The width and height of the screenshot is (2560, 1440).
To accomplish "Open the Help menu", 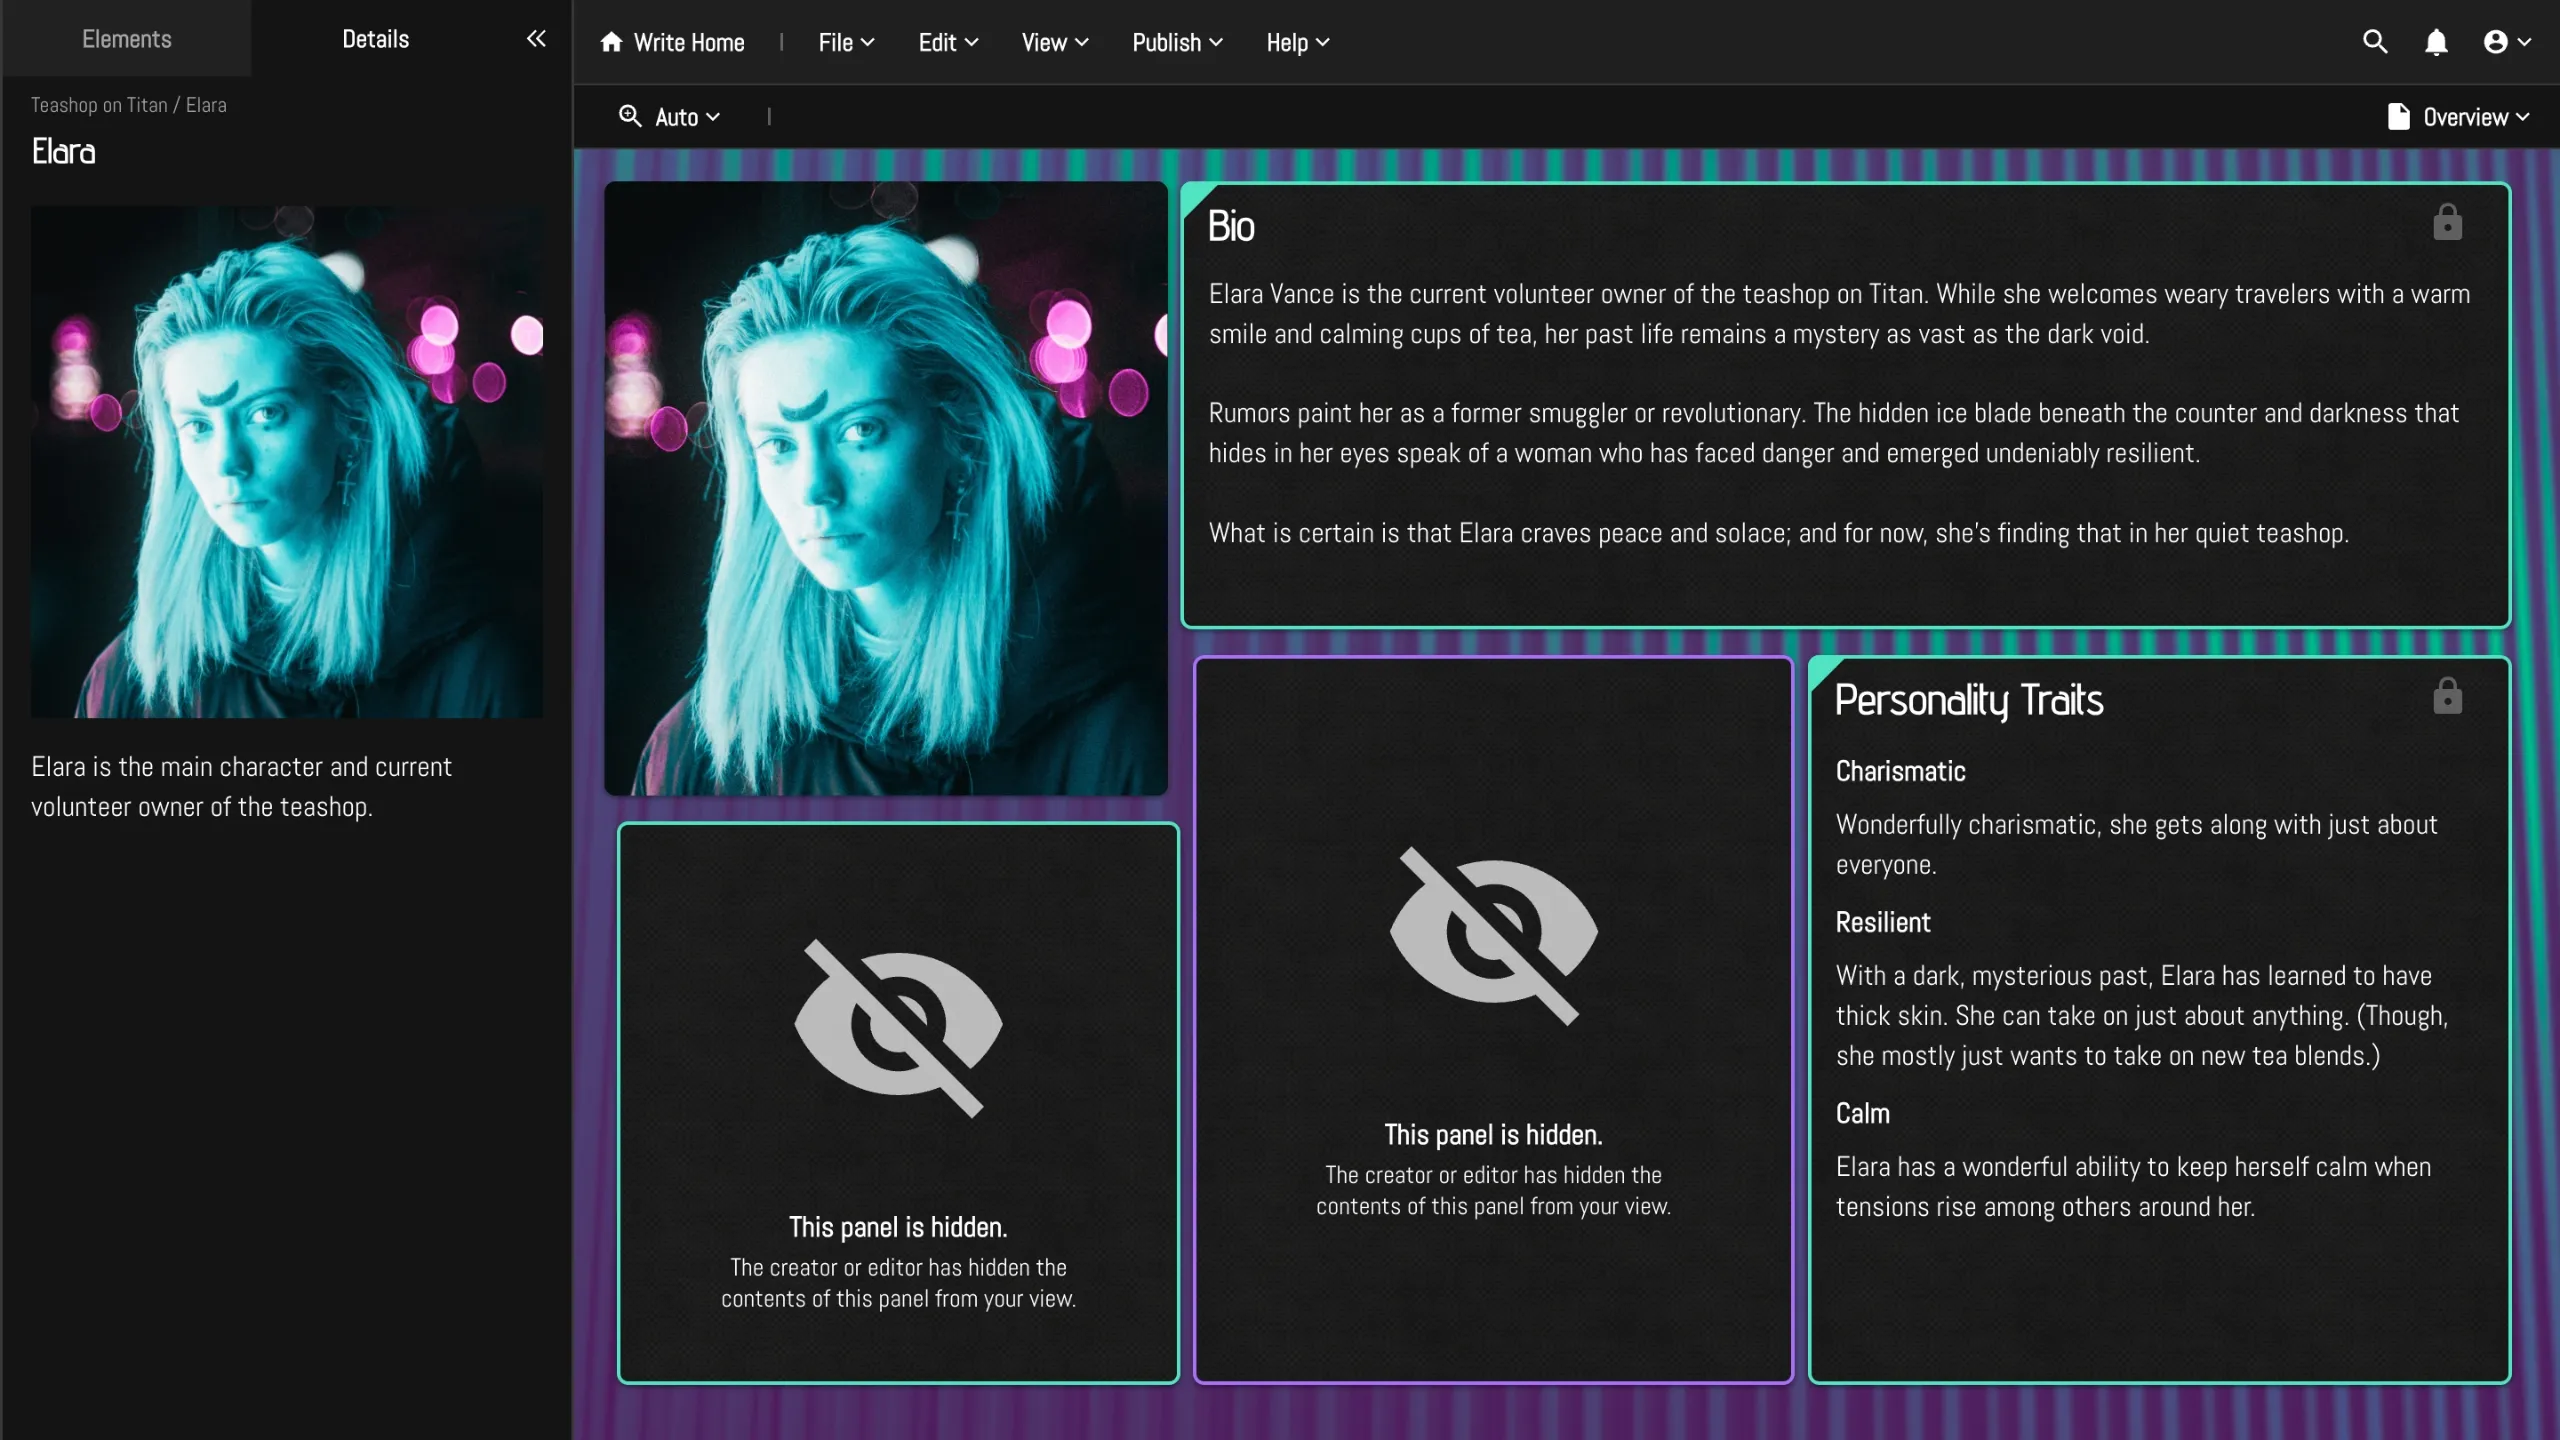I will (x=1297, y=43).
